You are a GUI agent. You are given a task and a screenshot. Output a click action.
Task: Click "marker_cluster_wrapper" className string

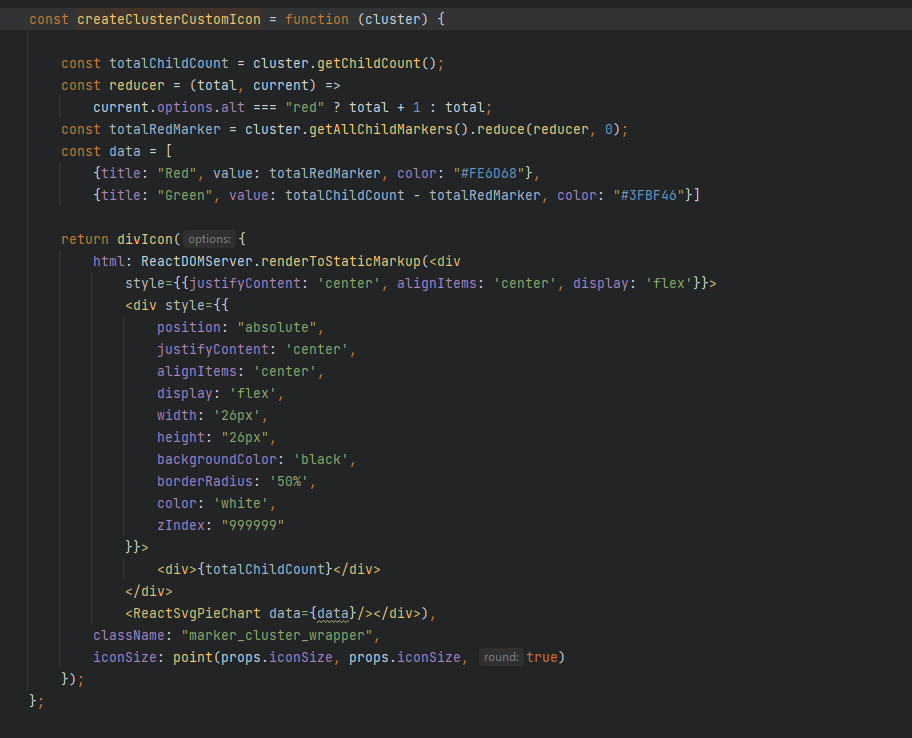point(276,636)
